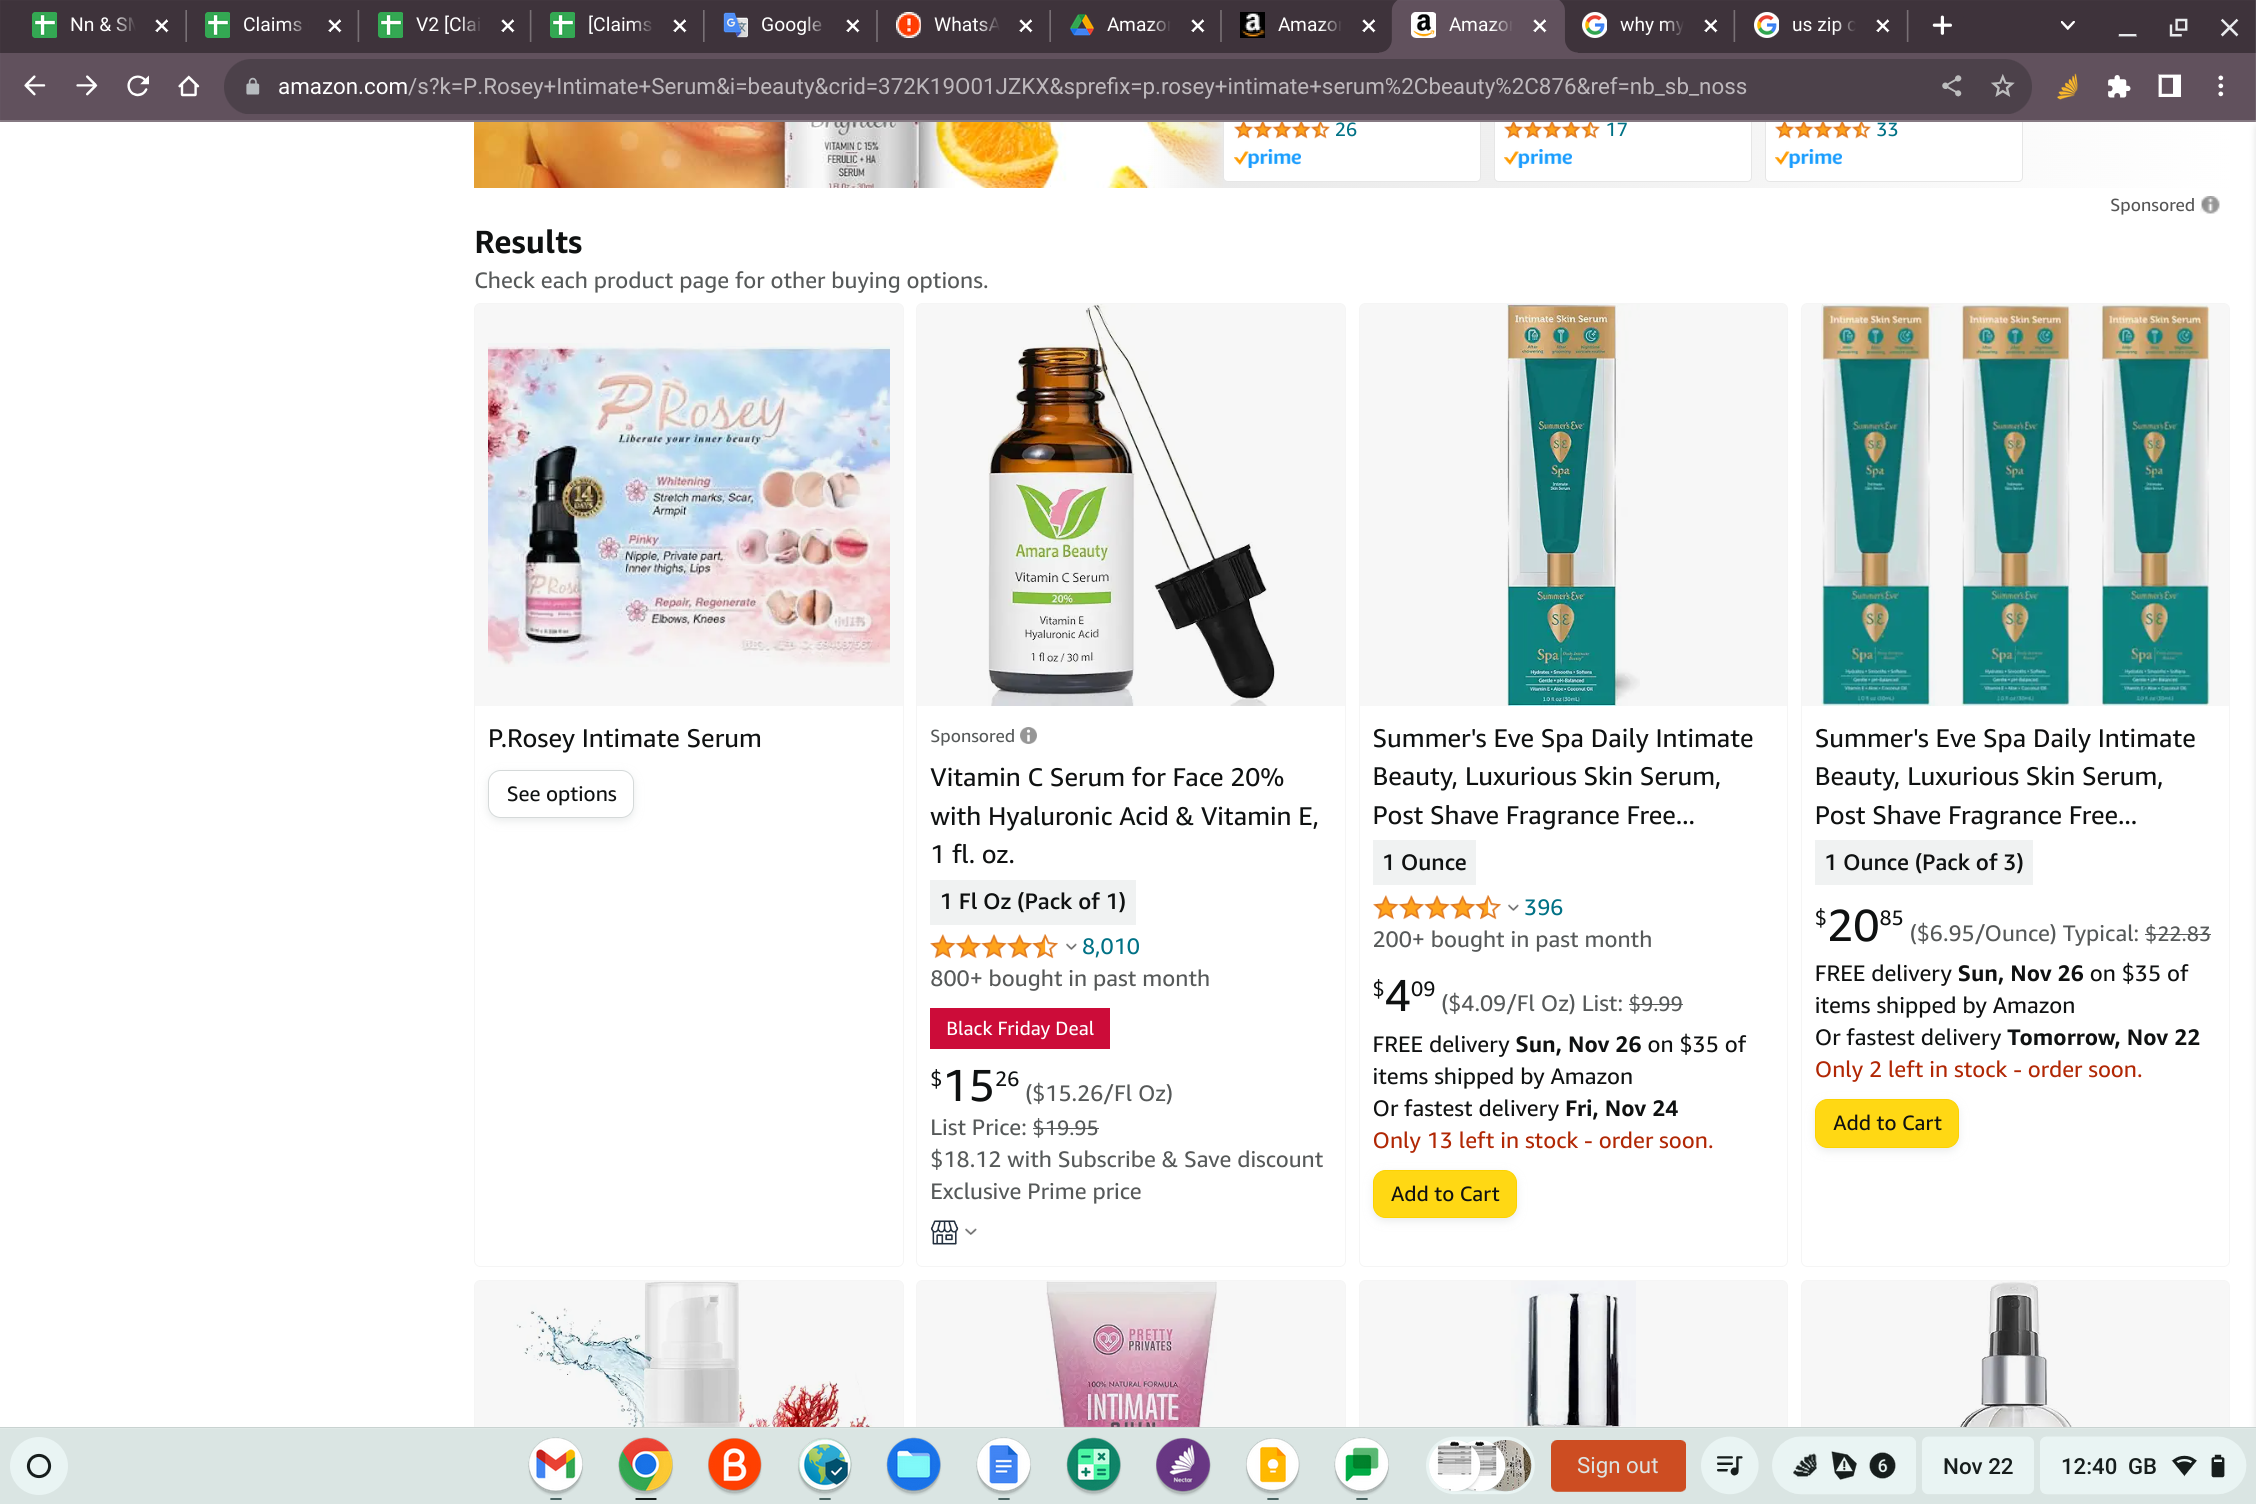Click See options for P.Rosey Serum

pos(561,794)
